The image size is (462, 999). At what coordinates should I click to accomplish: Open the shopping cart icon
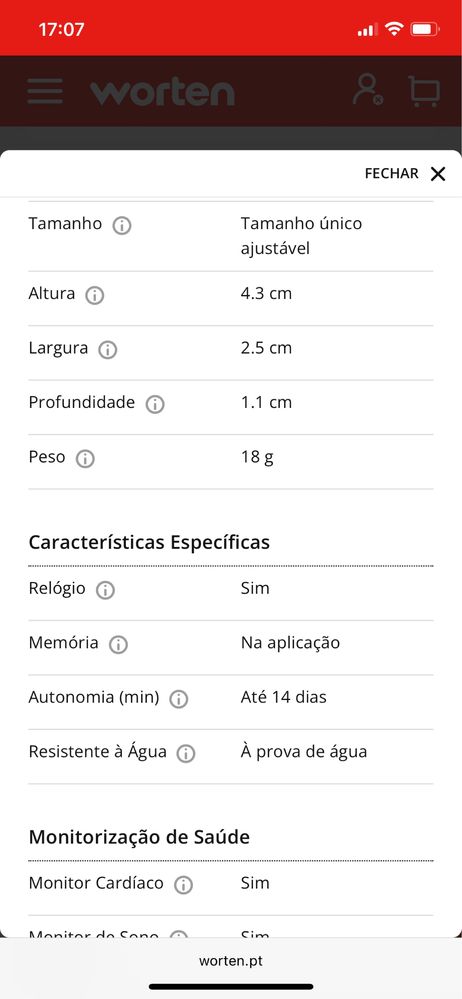[424, 91]
